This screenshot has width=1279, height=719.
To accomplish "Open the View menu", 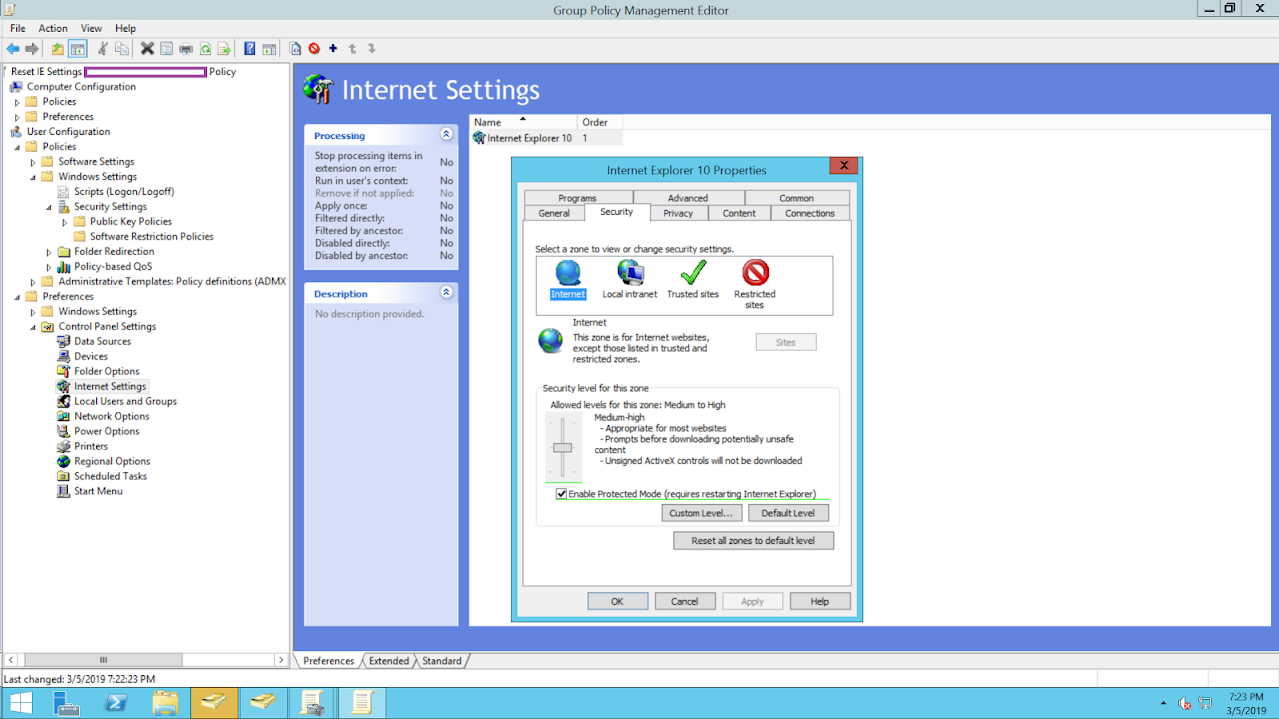I will (x=91, y=29).
